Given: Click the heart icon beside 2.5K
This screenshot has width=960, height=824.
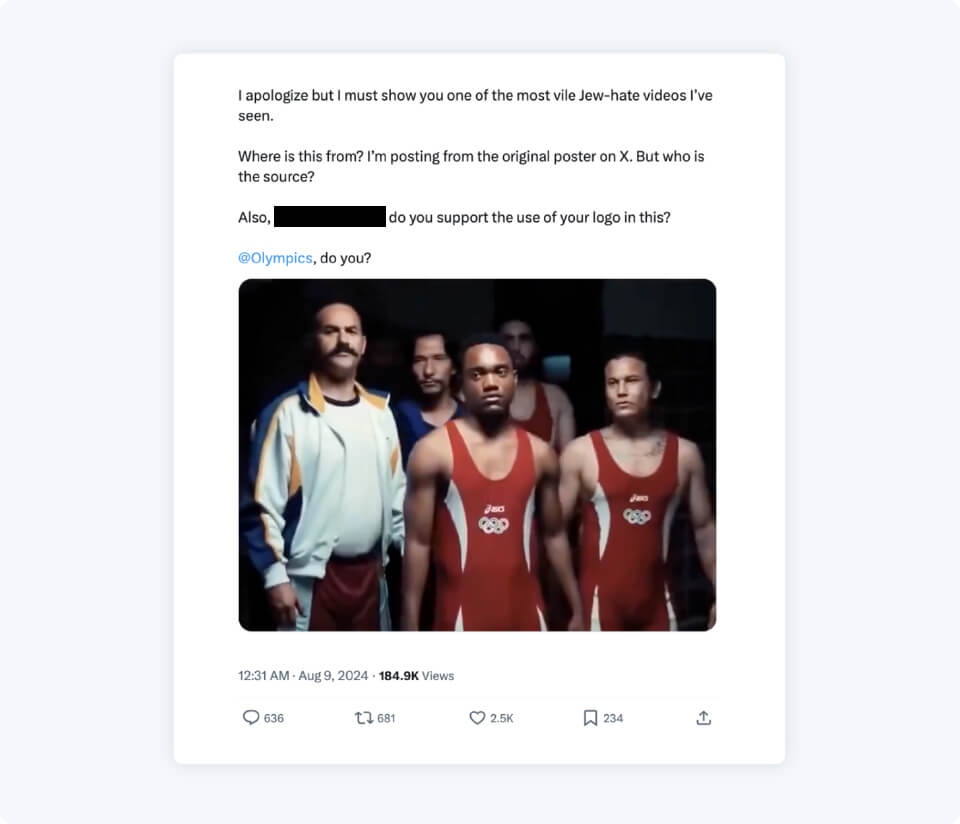Looking at the screenshot, I should (477, 717).
